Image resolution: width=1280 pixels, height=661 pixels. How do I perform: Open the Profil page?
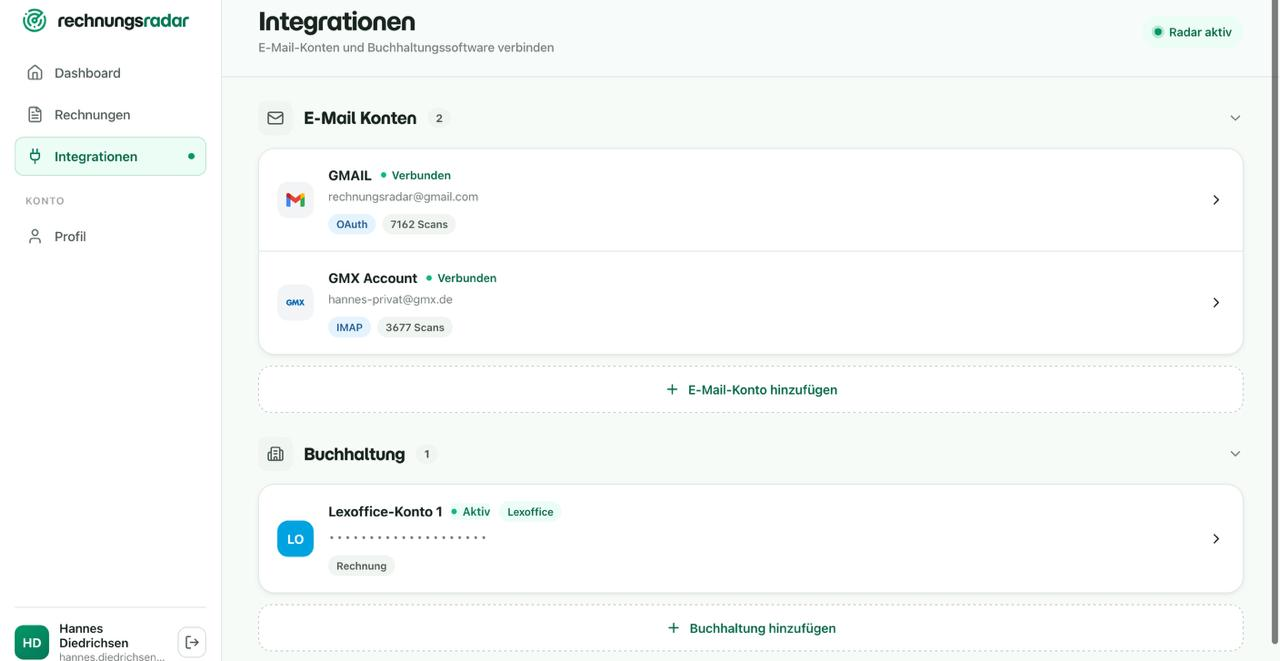(110, 236)
